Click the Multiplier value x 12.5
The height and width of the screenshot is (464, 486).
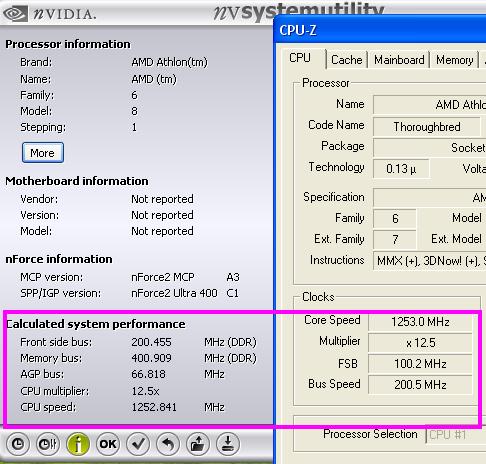click(420, 343)
